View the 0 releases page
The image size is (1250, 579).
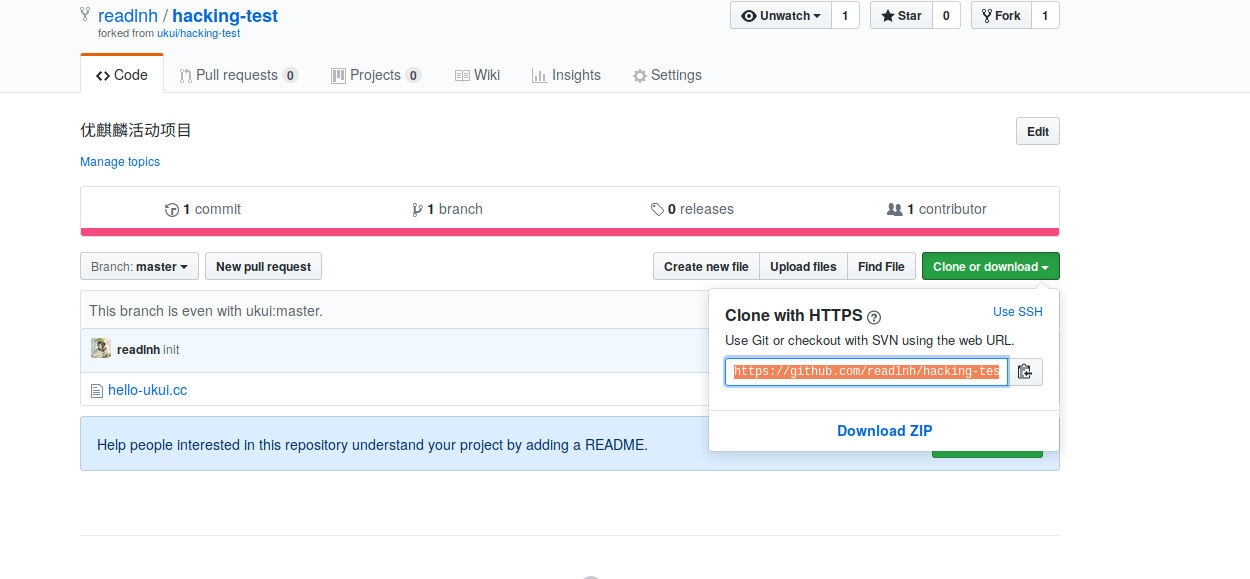coord(692,209)
